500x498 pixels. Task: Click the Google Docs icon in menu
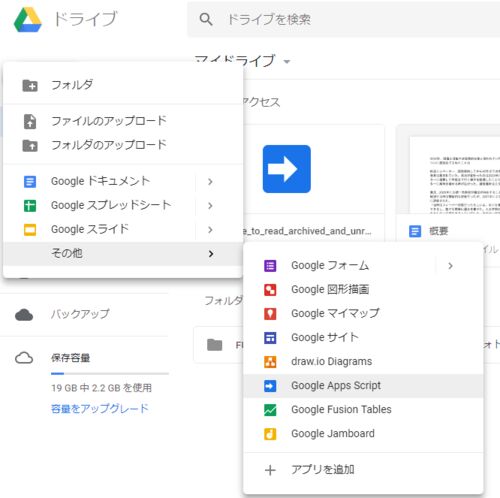pos(30,182)
